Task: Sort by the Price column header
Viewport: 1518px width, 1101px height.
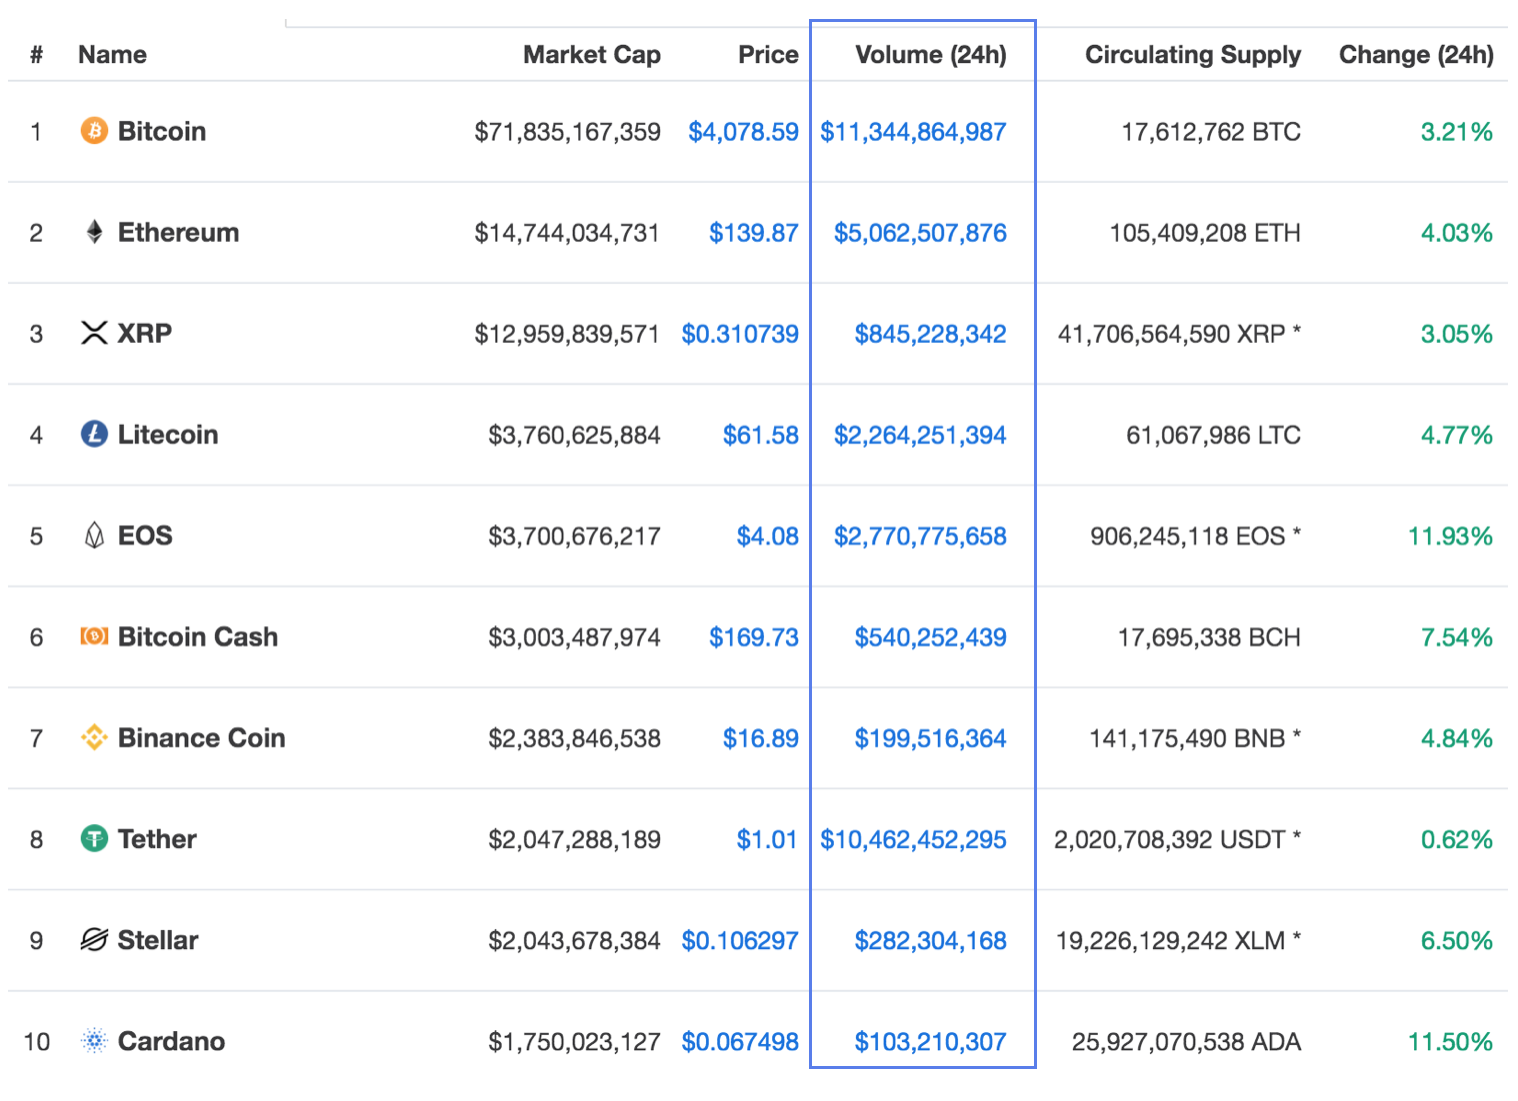Action: coord(768,54)
